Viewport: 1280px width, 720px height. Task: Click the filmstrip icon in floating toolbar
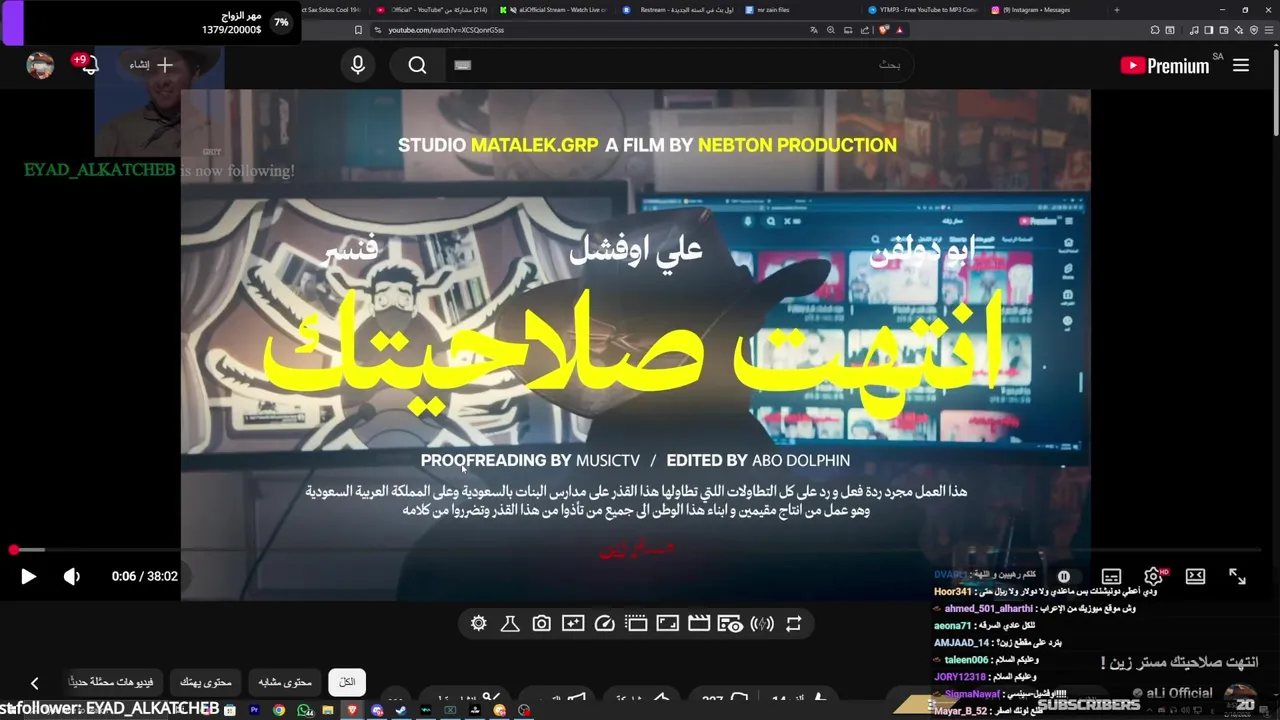click(636, 623)
